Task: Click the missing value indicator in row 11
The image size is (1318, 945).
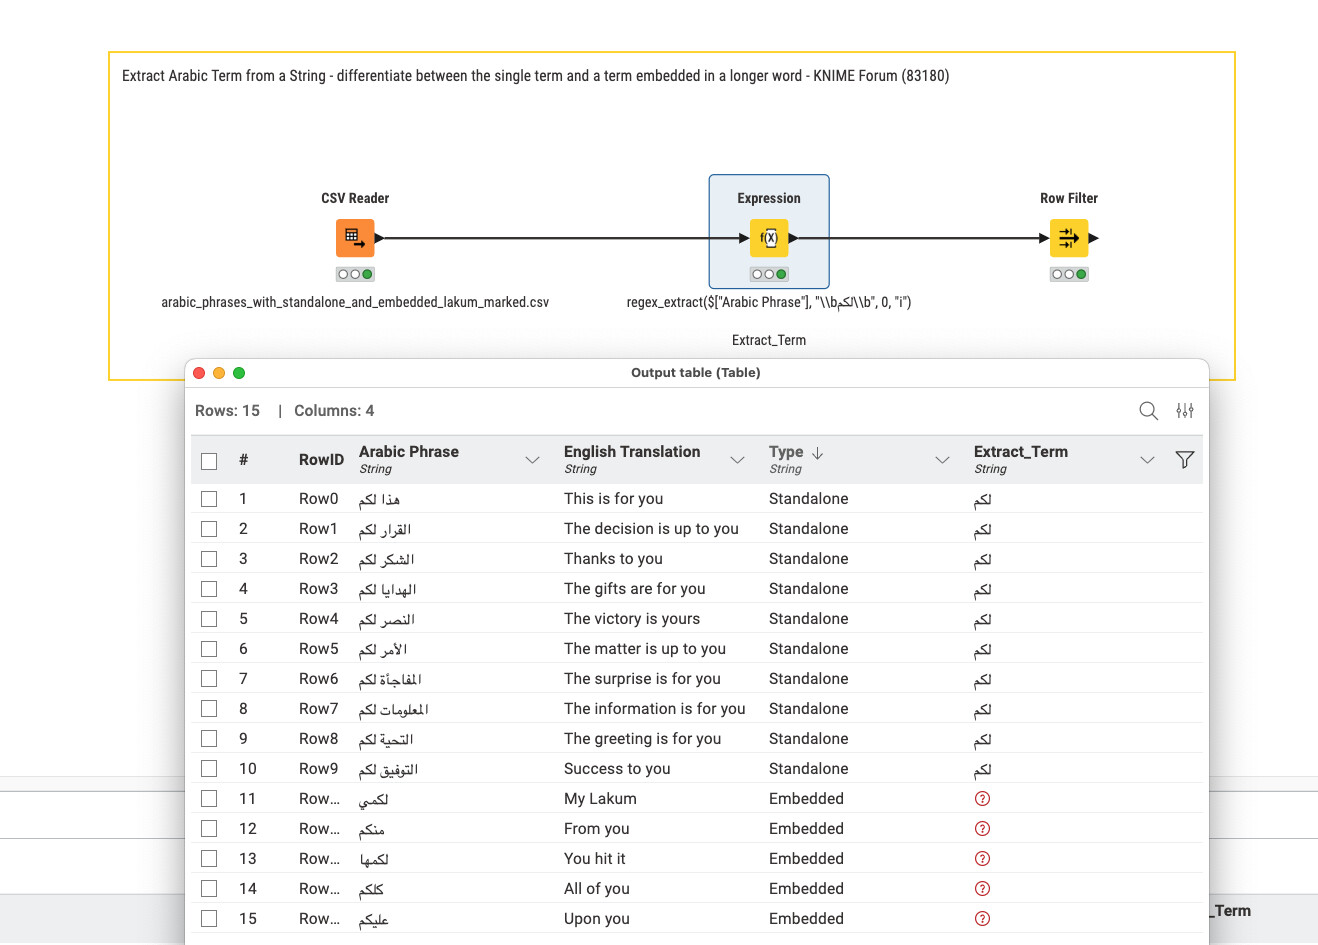Action: [x=981, y=798]
